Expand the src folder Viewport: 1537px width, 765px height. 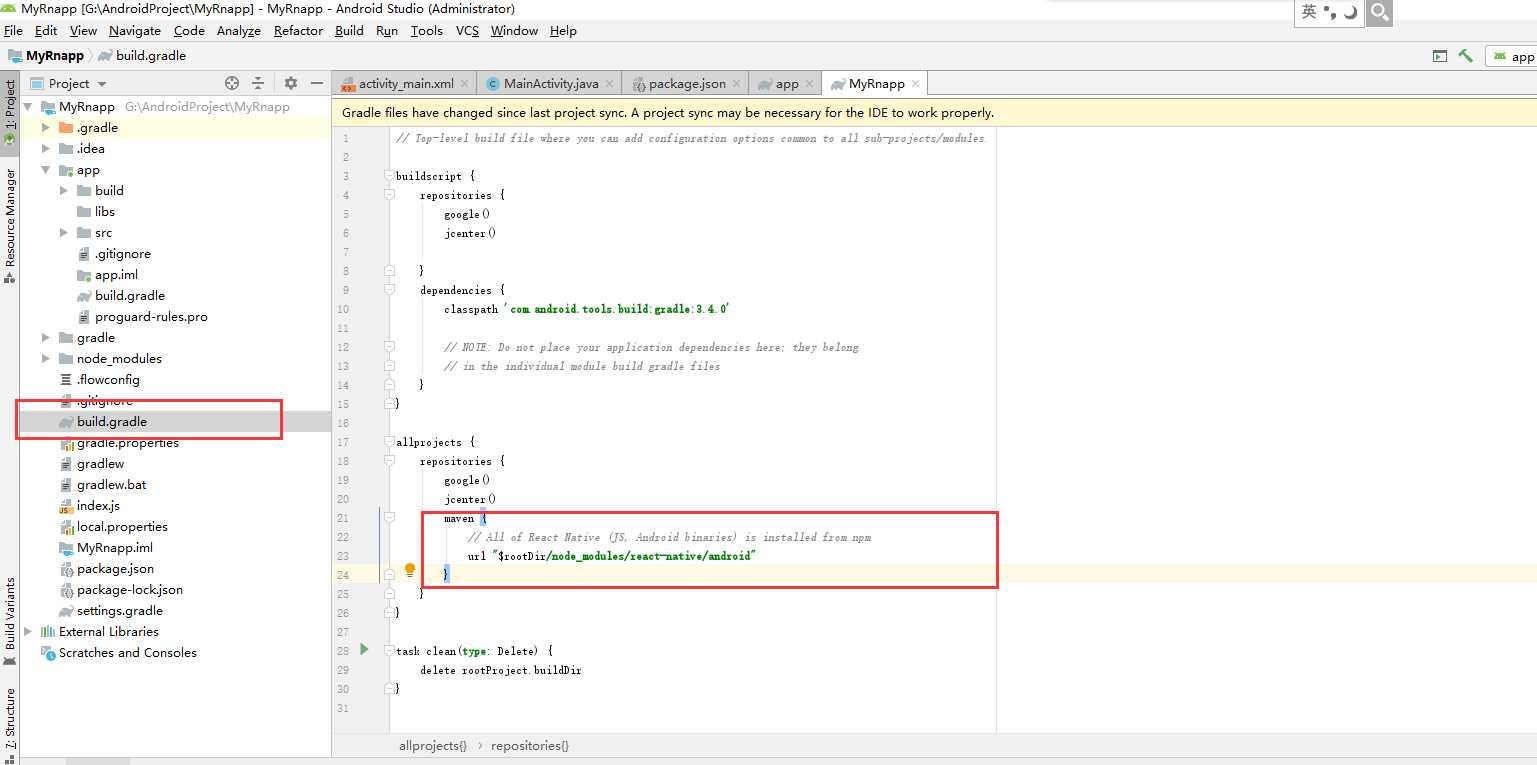point(64,232)
